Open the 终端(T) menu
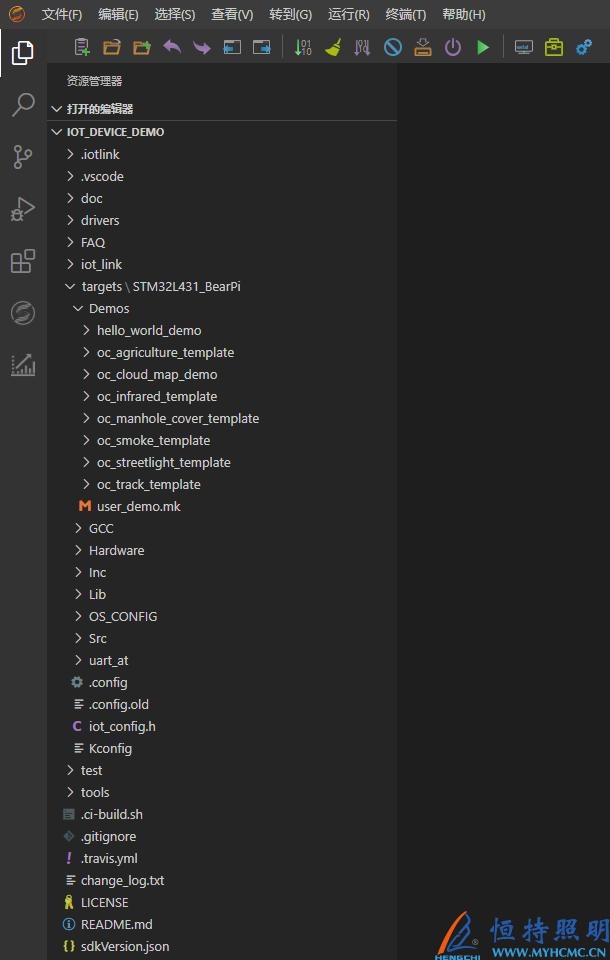This screenshot has width=610, height=960. 406,15
